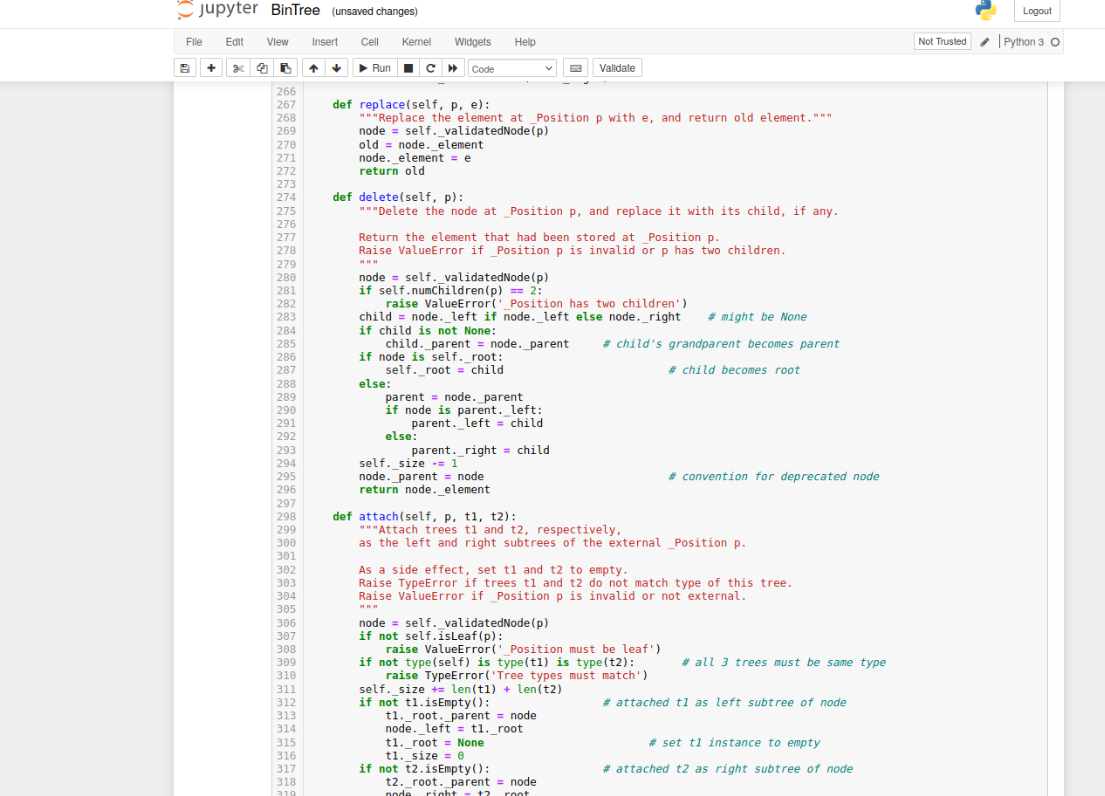Copy the selected cell
The image size is (1105, 796).
261,67
